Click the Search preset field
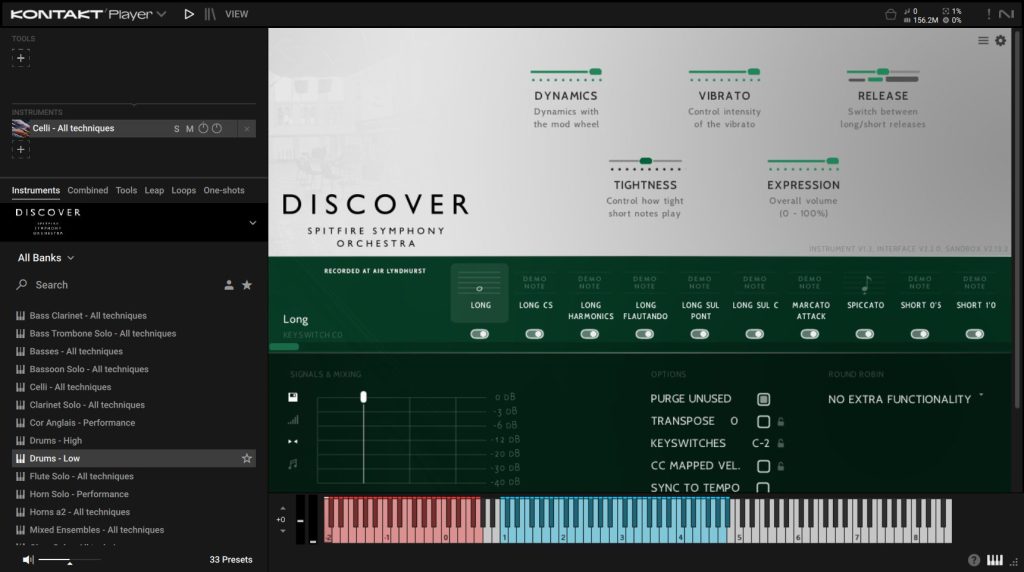 pos(118,285)
